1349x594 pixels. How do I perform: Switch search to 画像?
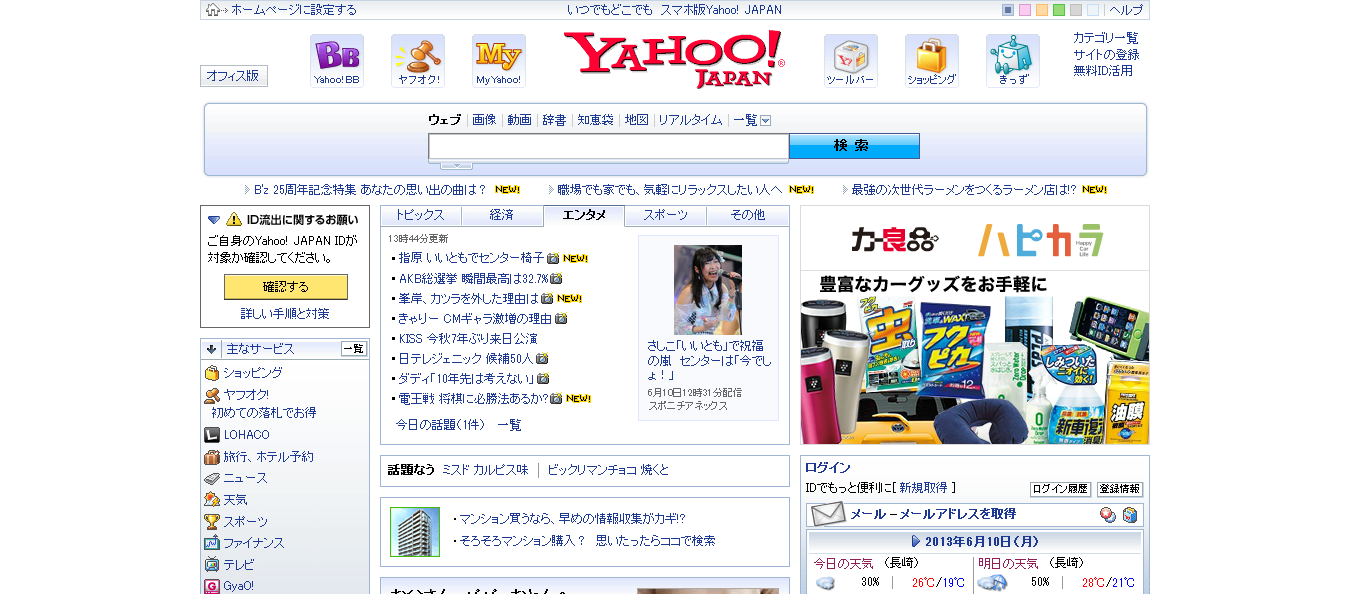(484, 120)
